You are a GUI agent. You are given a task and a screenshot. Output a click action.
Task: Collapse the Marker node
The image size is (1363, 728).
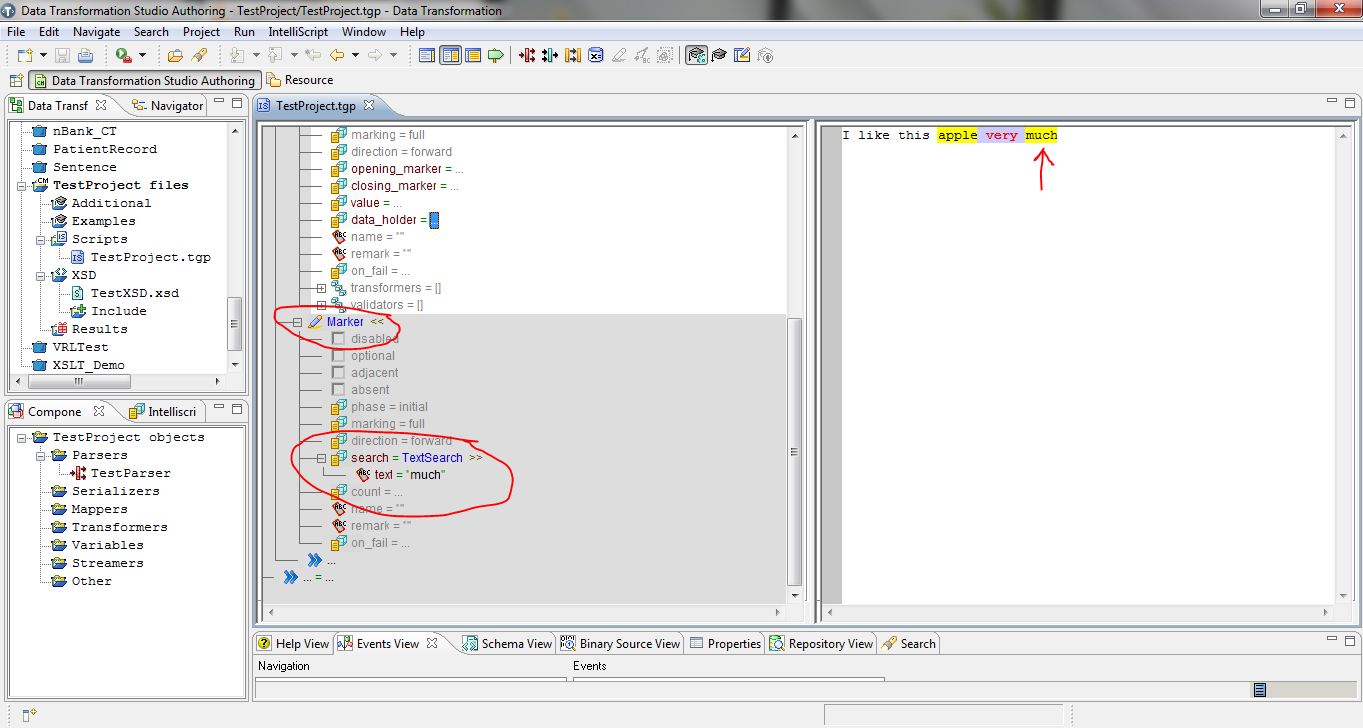tap(297, 322)
